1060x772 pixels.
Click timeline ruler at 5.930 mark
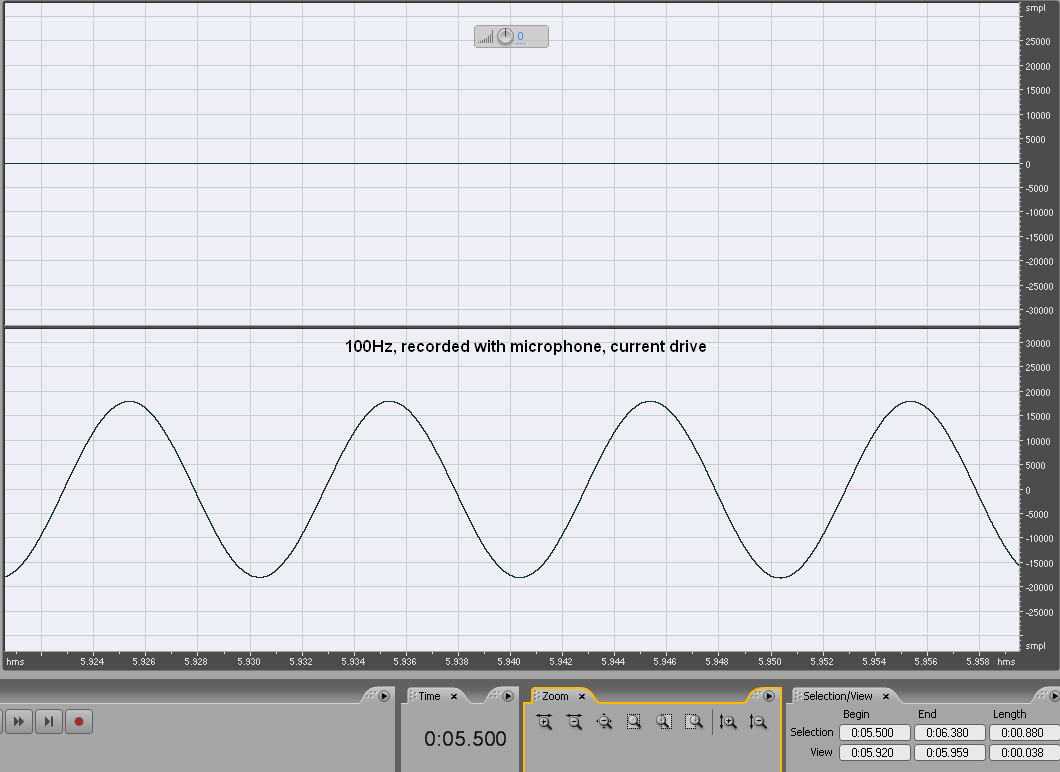tap(249, 661)
